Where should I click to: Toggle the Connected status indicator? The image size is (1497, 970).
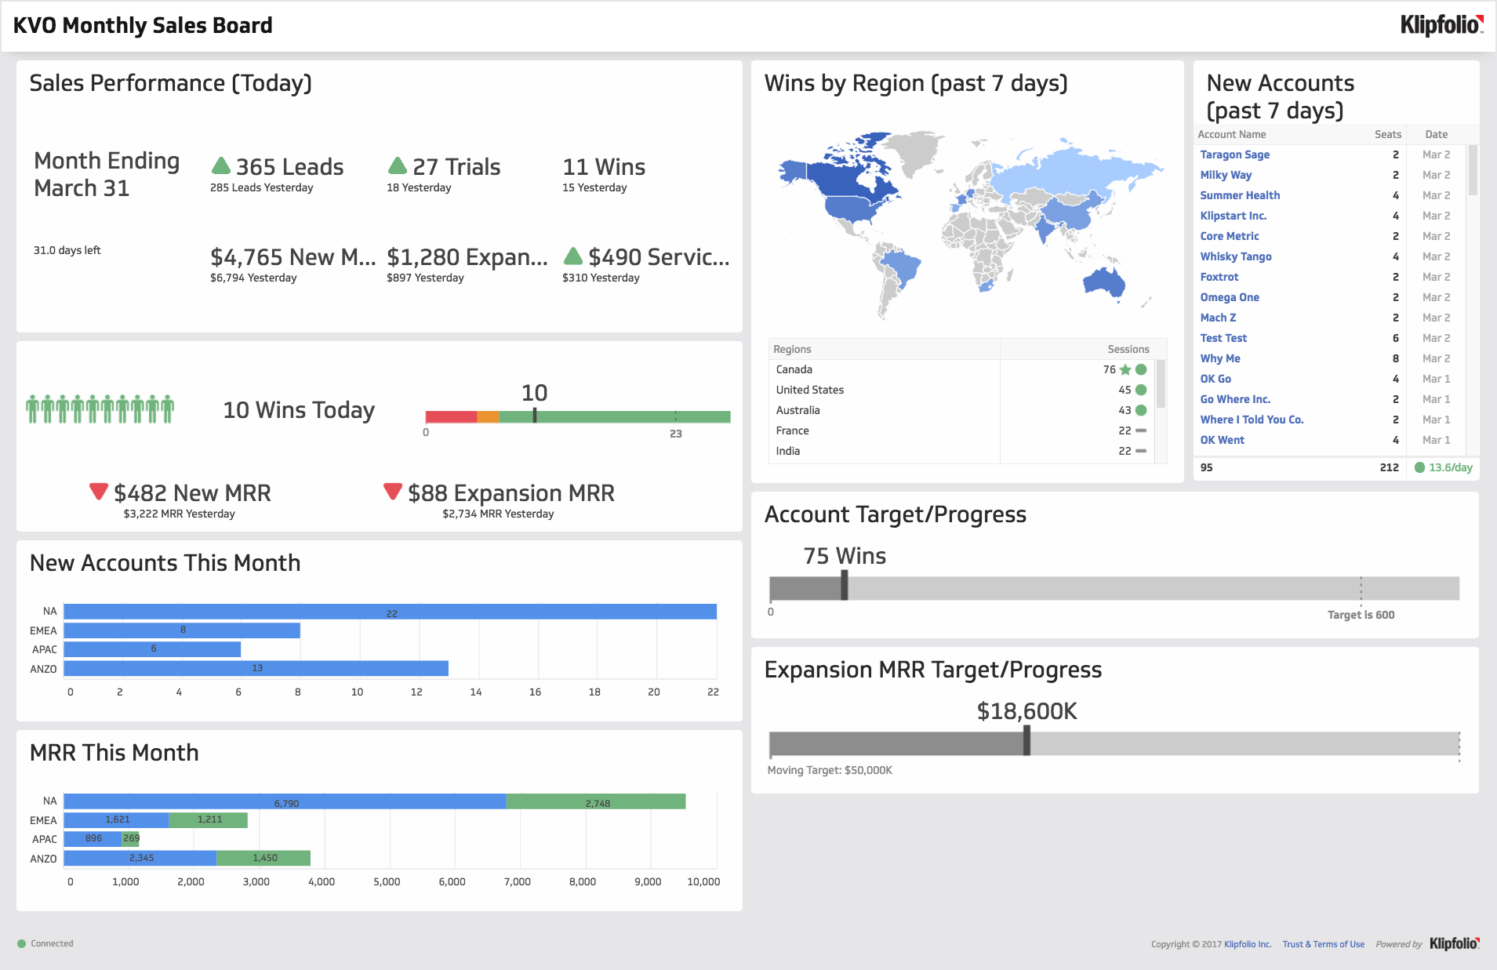point(22,943)
